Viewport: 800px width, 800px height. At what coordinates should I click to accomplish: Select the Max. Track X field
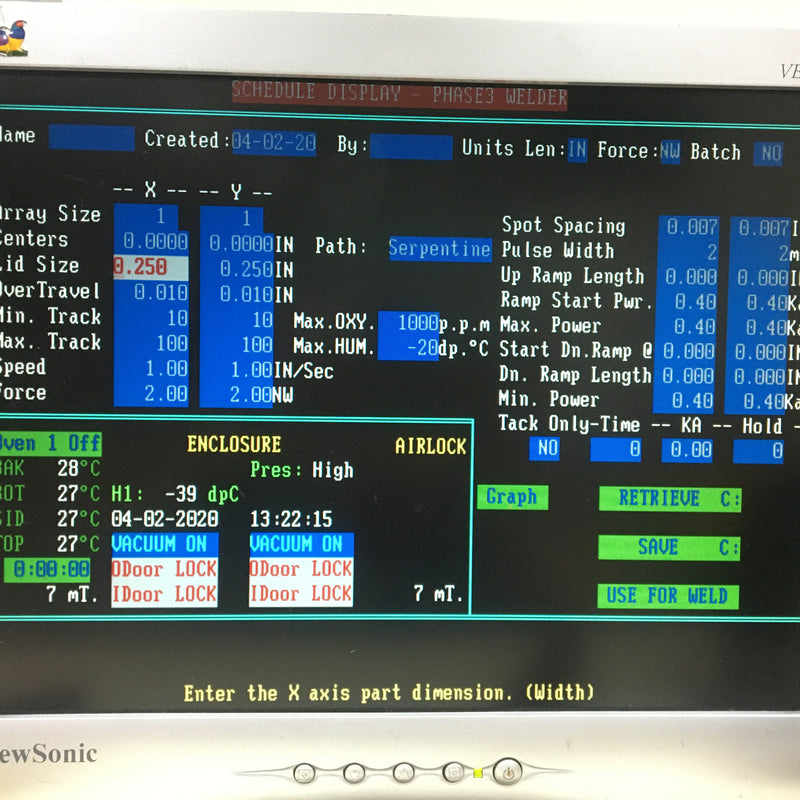pyautogui.click(x=152, y=343)
